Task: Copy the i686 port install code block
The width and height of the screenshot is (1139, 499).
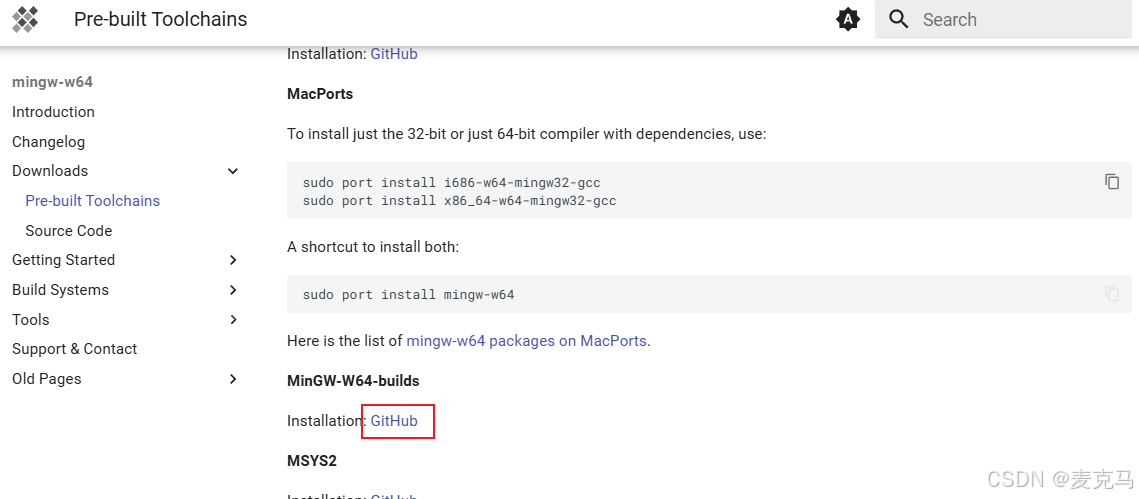Action: tap(1111, 182)
